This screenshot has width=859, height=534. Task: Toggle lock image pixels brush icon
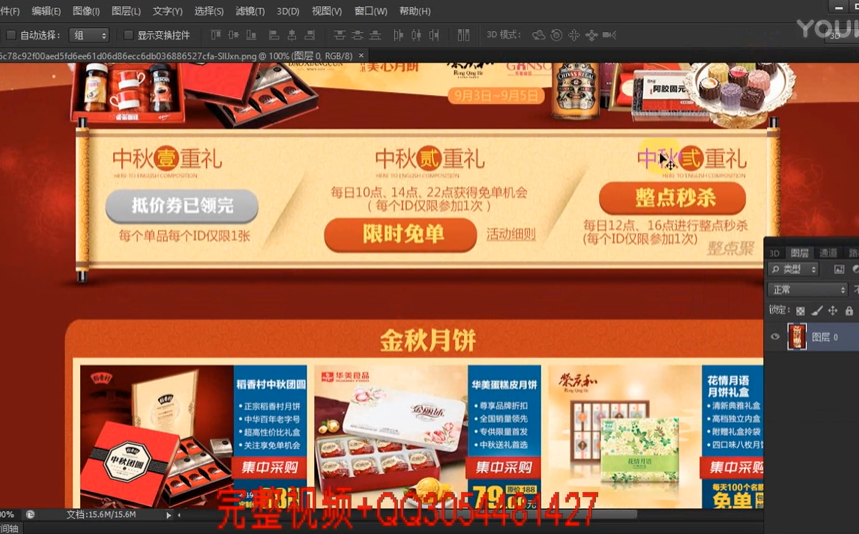click(817, 311)
